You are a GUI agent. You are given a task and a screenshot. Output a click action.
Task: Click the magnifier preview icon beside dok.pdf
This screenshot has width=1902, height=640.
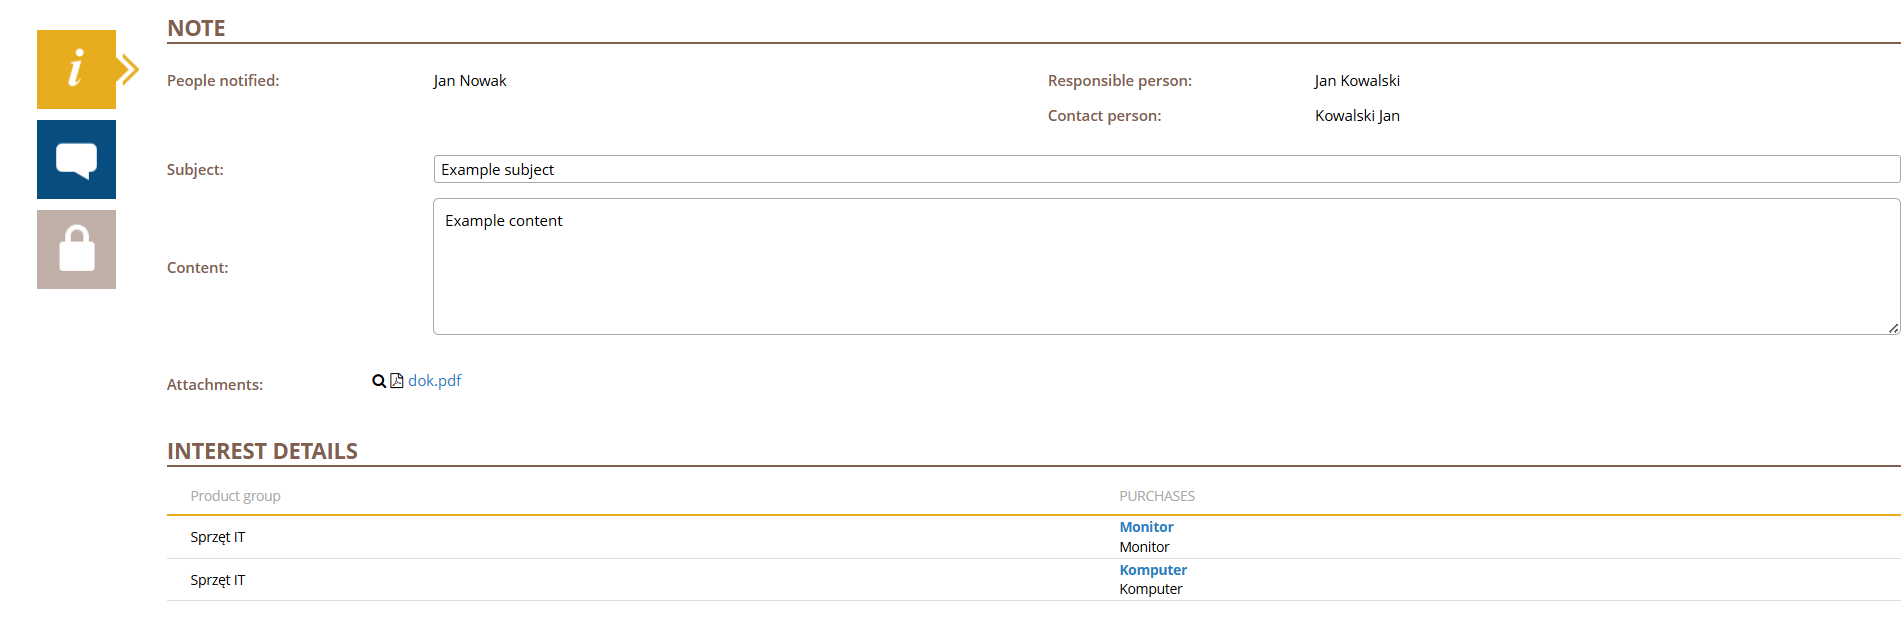coord(379,381)
